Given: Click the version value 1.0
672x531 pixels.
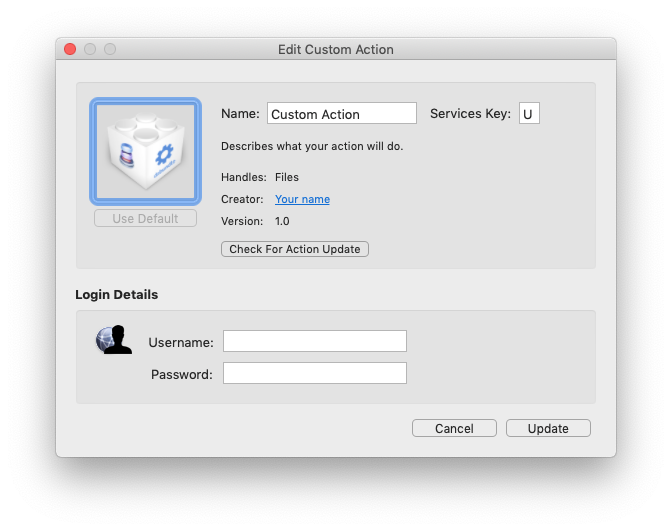Looking at the screenshot, I should 282,221.
